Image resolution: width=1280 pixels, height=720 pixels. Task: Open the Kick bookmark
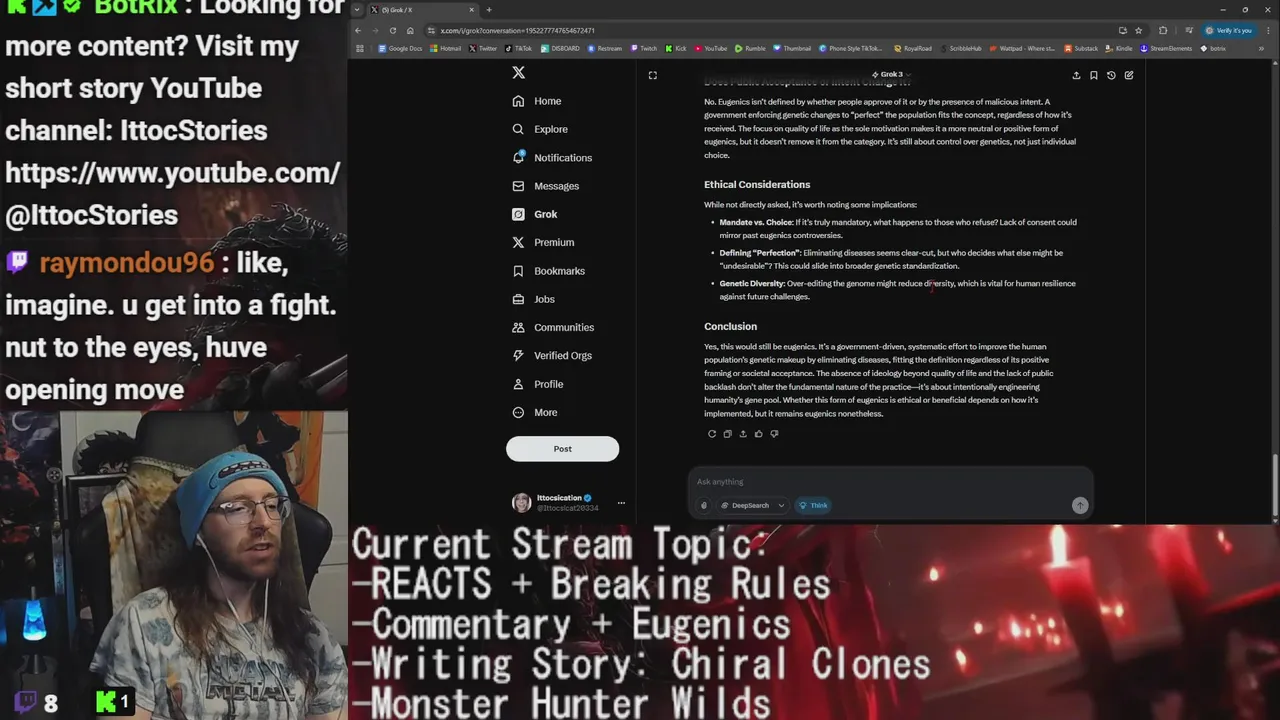[x=676, y=48]
